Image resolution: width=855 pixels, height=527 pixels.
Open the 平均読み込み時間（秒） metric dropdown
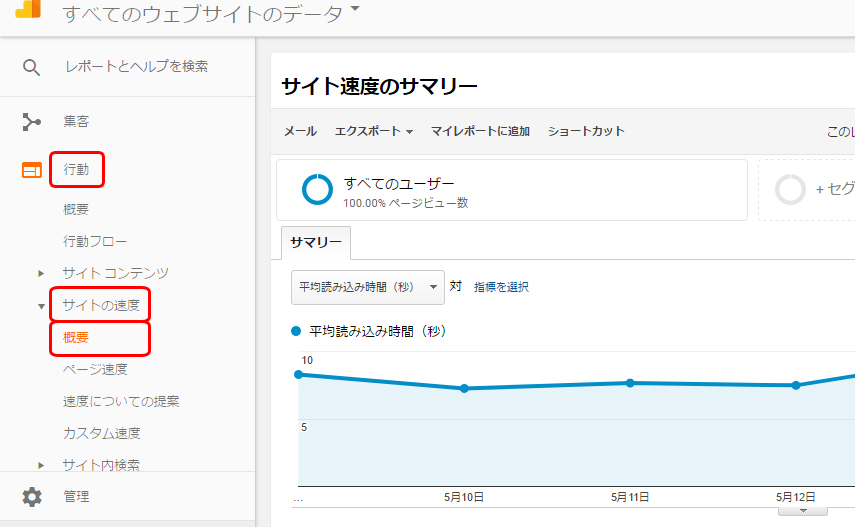[x=368, y=287]
